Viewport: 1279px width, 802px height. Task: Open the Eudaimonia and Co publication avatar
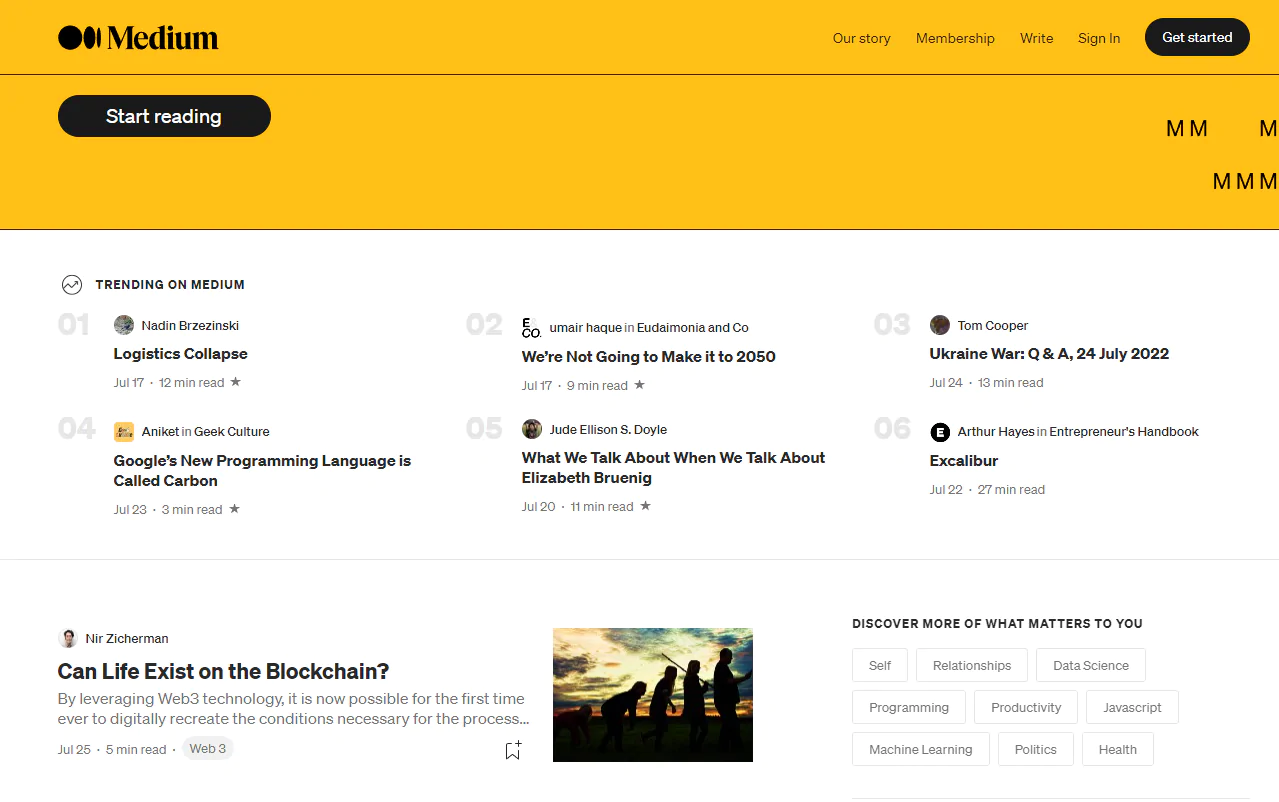click(x=532, y=327)
